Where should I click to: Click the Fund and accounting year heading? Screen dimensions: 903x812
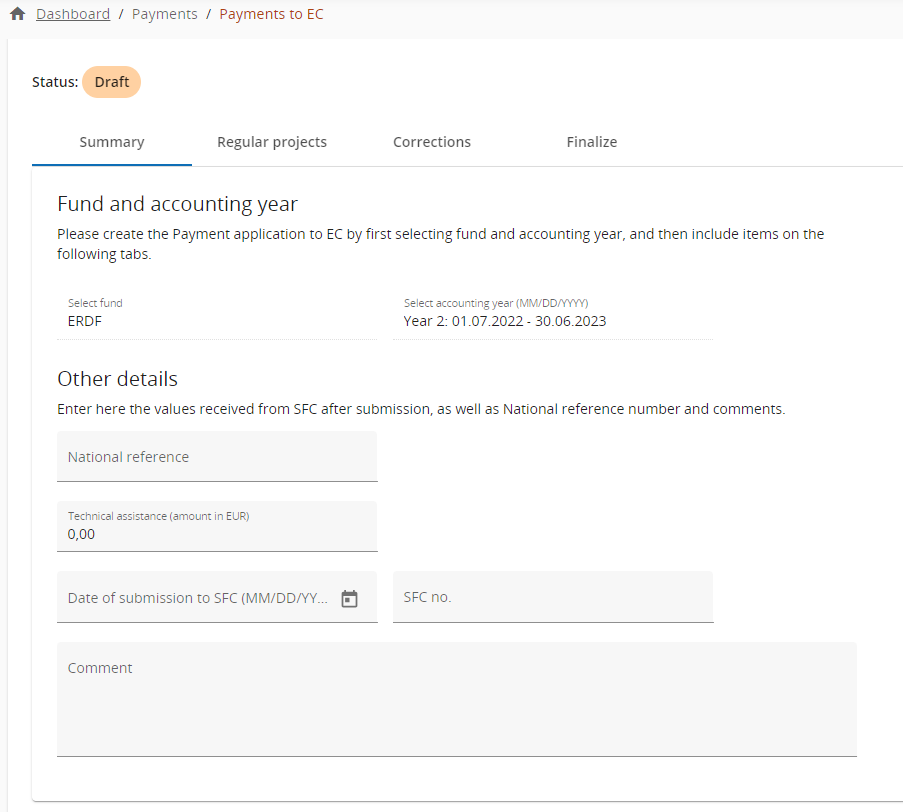pos(177,204)
